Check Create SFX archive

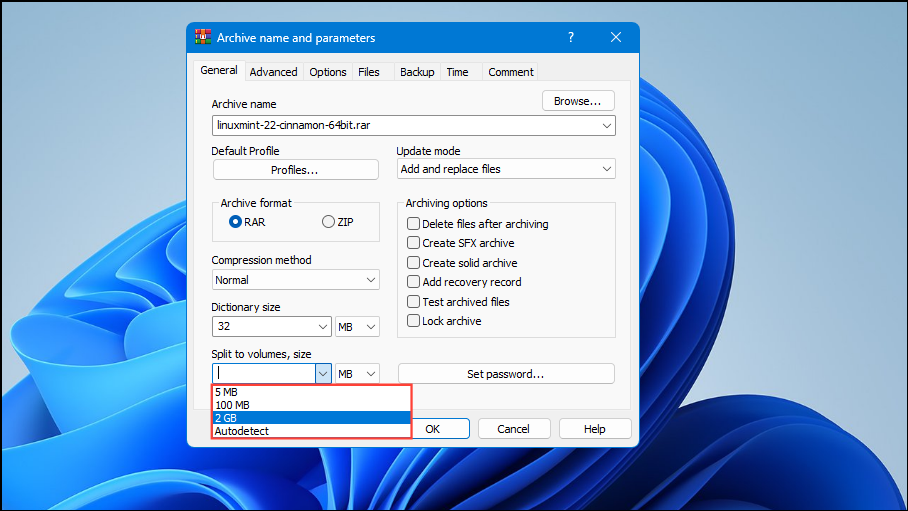pos(413,243)
